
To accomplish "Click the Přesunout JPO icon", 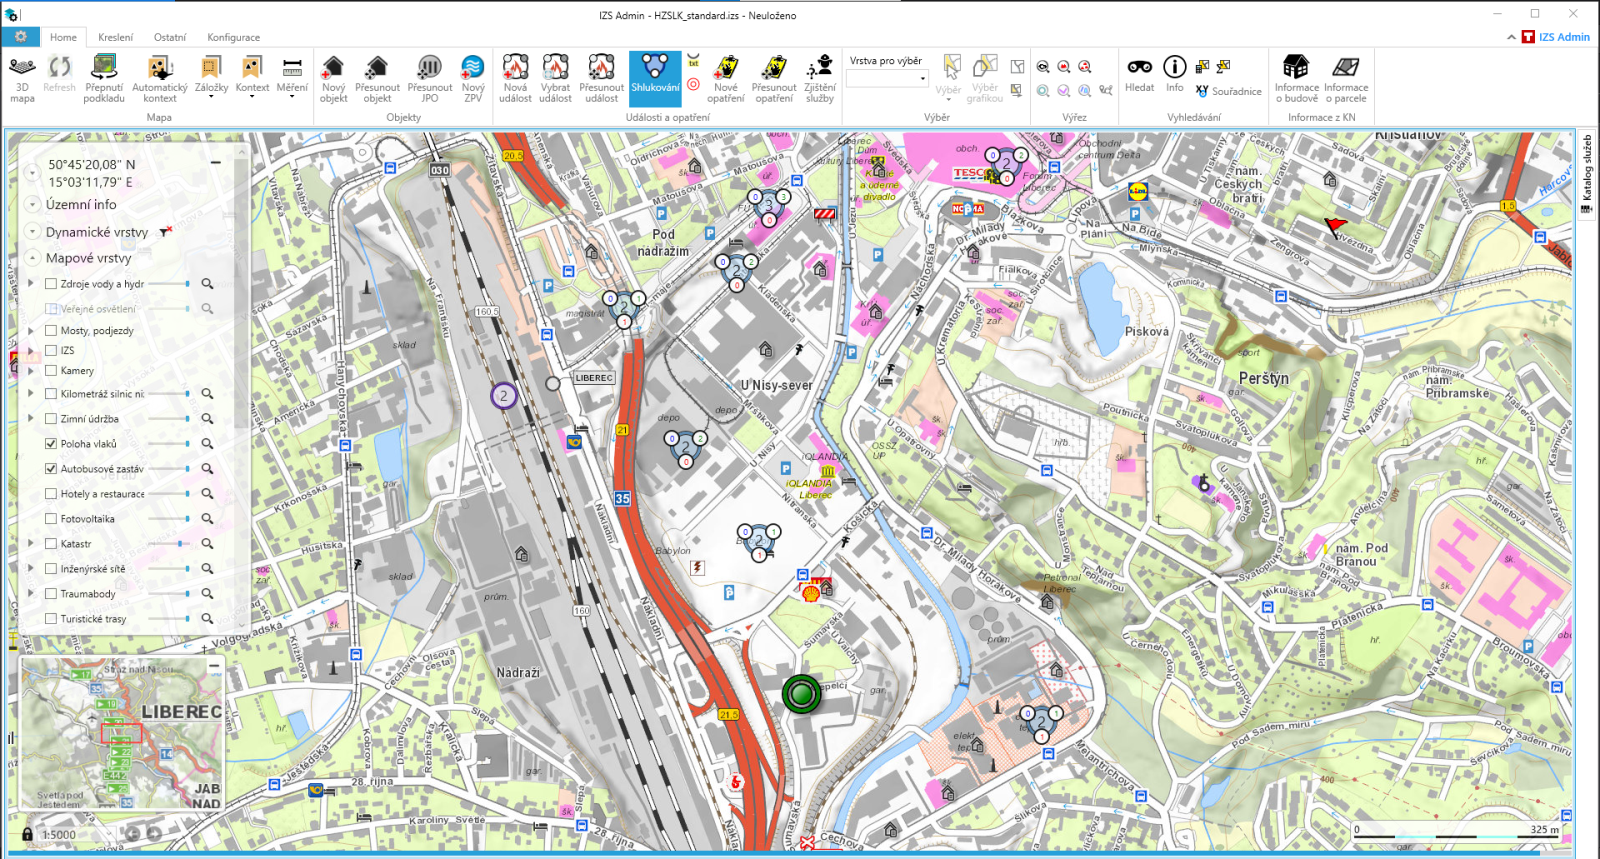I will point(429,78).
